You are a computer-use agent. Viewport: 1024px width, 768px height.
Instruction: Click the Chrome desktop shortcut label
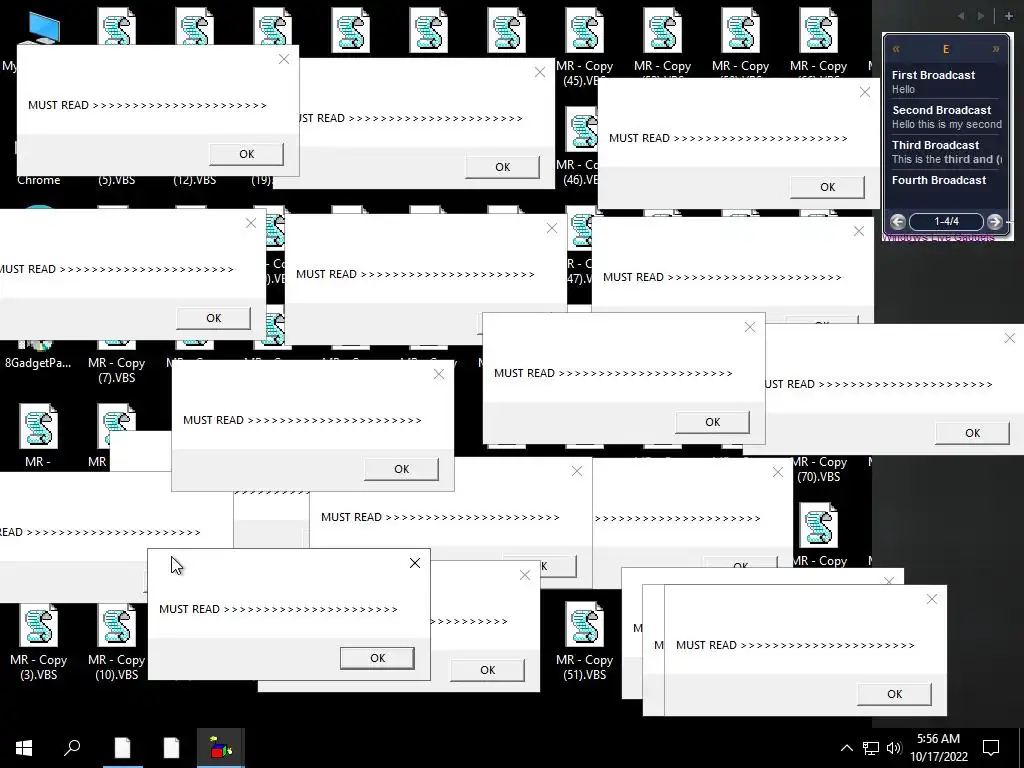39,180
